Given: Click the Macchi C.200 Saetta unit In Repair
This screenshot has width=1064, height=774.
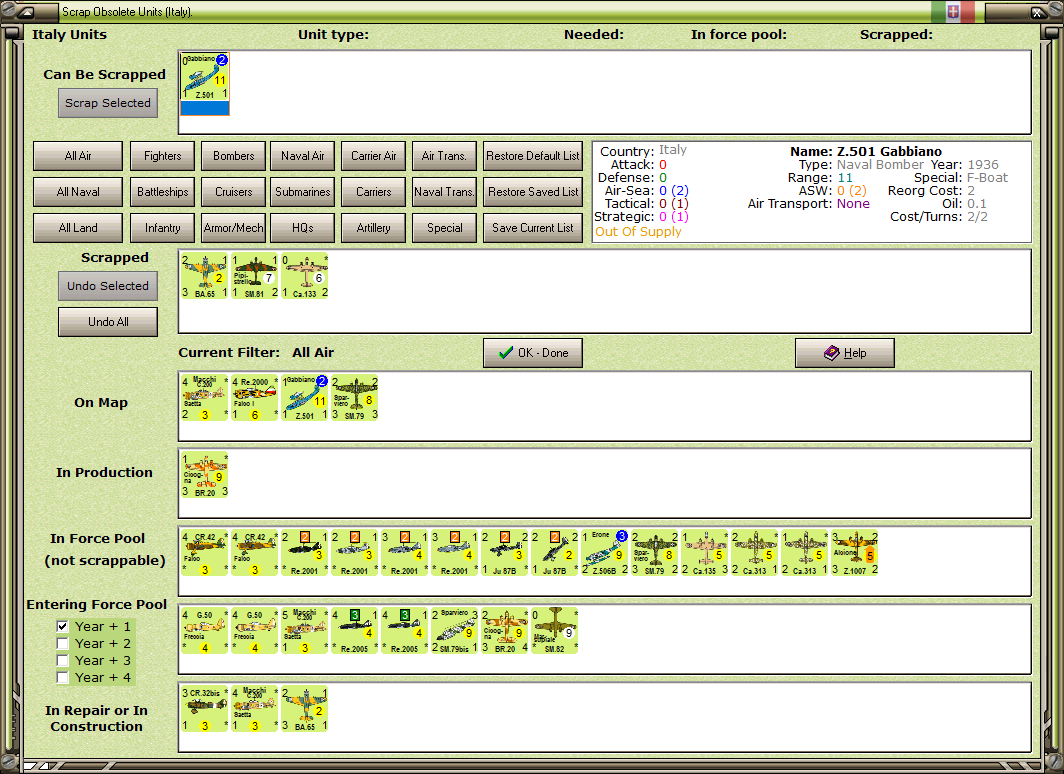Looking at the screenshot, I should [254, 708].
